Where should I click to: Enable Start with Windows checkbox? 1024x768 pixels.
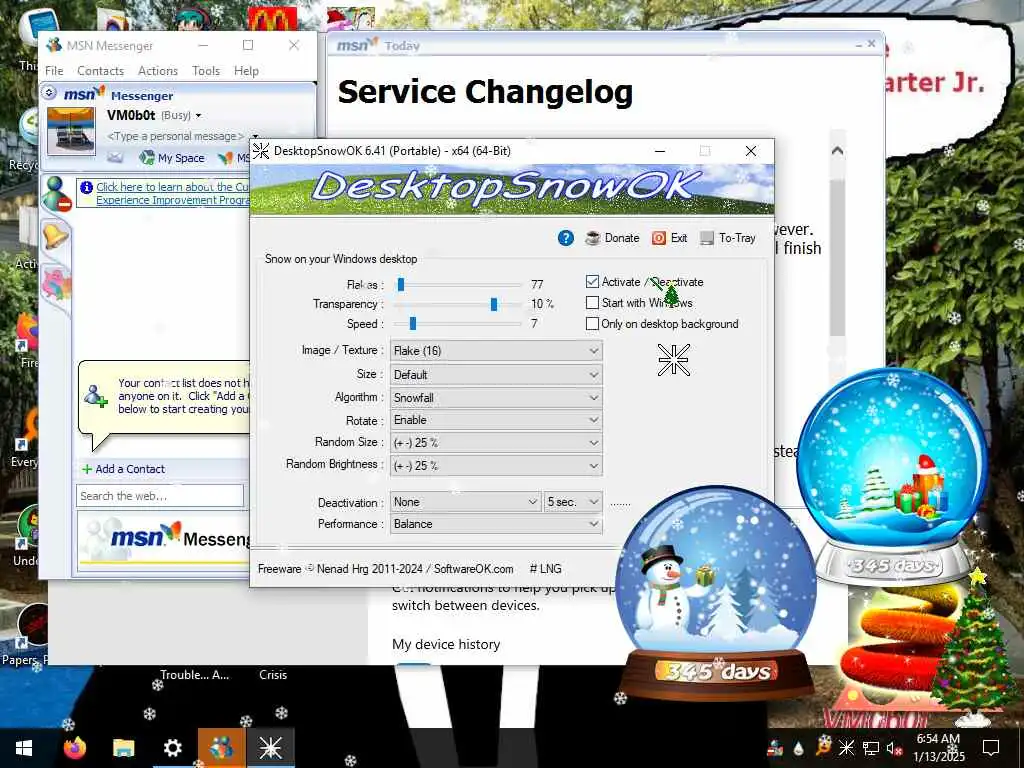[592, 302]
